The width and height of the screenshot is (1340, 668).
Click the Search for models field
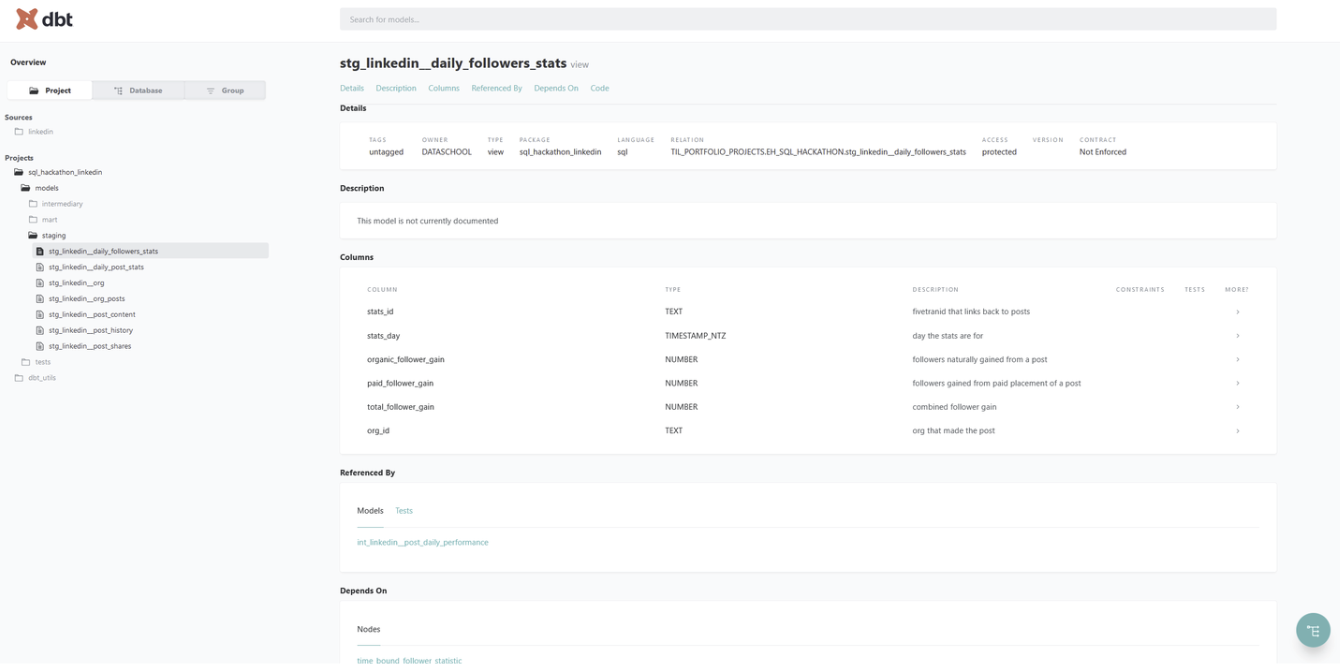[x=807, y=19]
